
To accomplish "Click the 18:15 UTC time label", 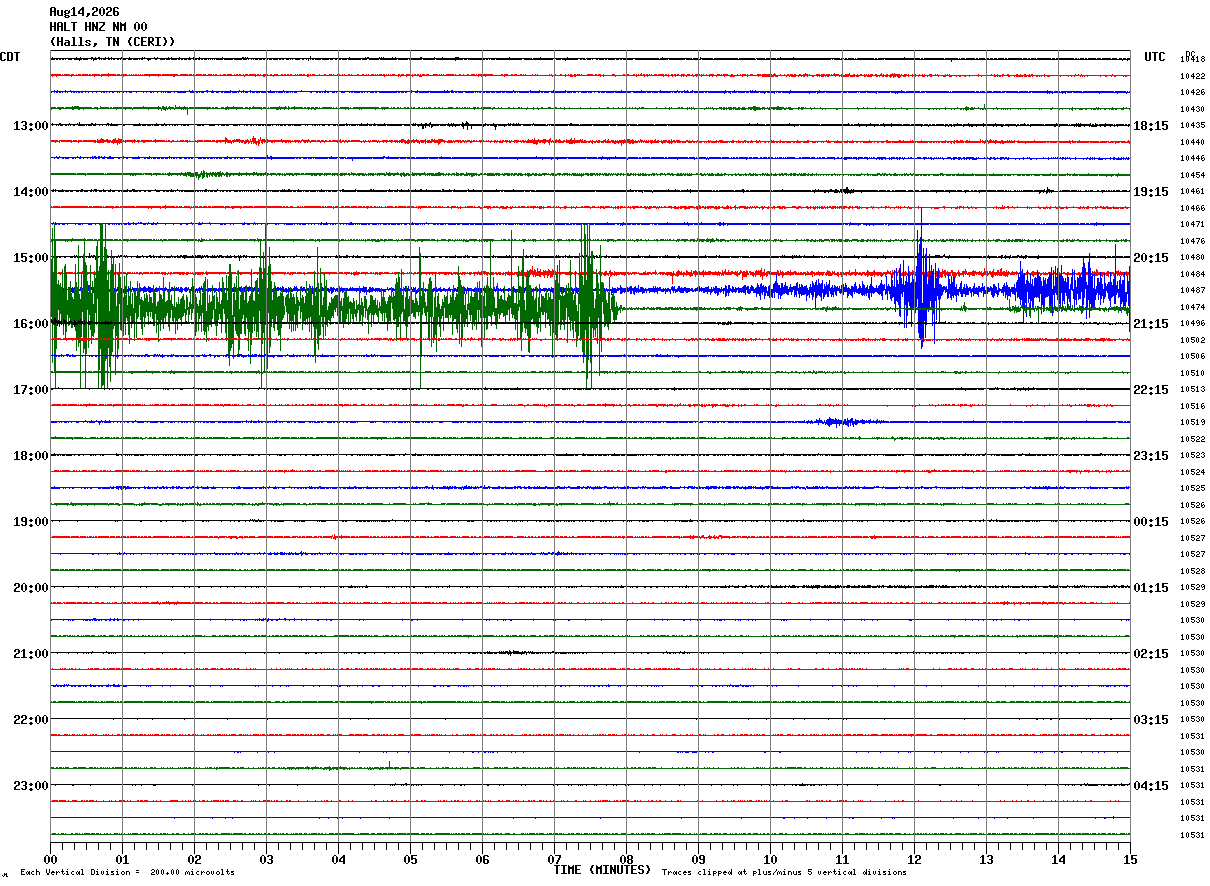I will tap(1150, 126).
